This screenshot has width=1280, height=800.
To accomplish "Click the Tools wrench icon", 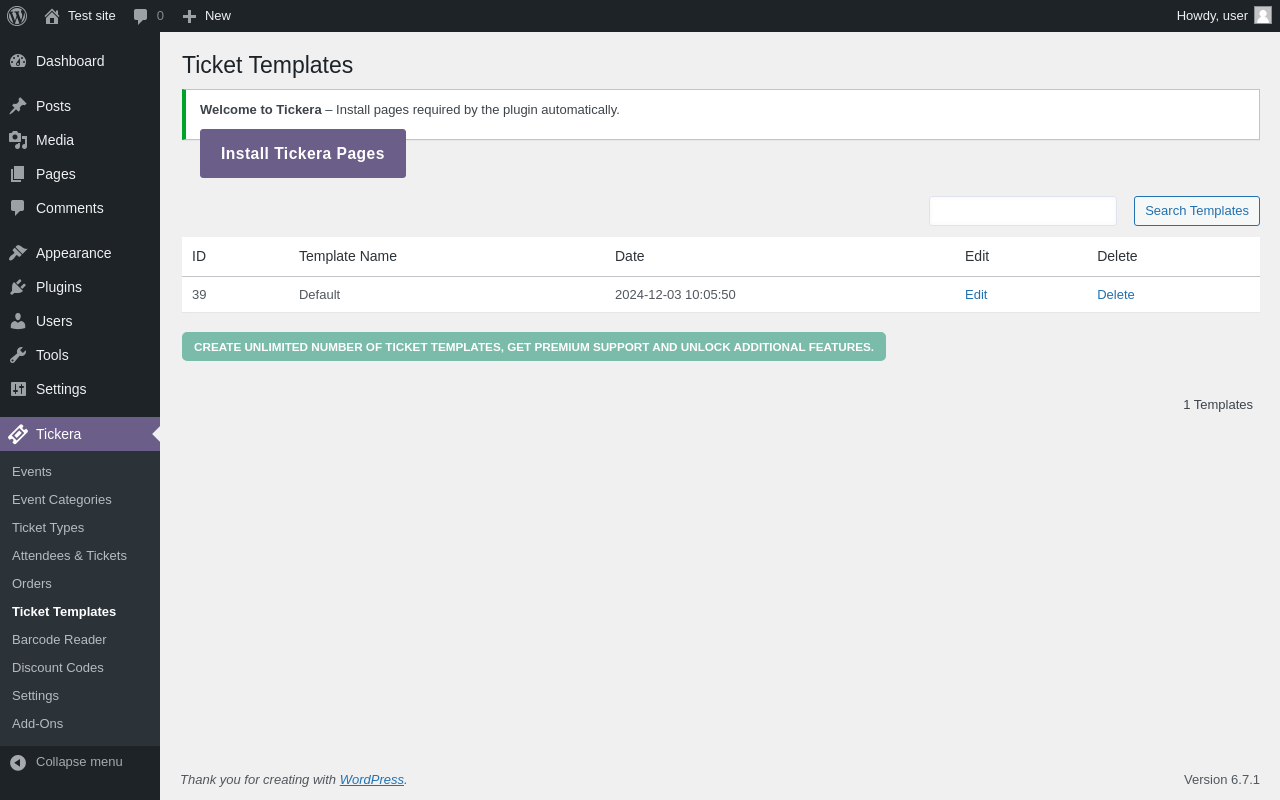I will coord(18,355).
